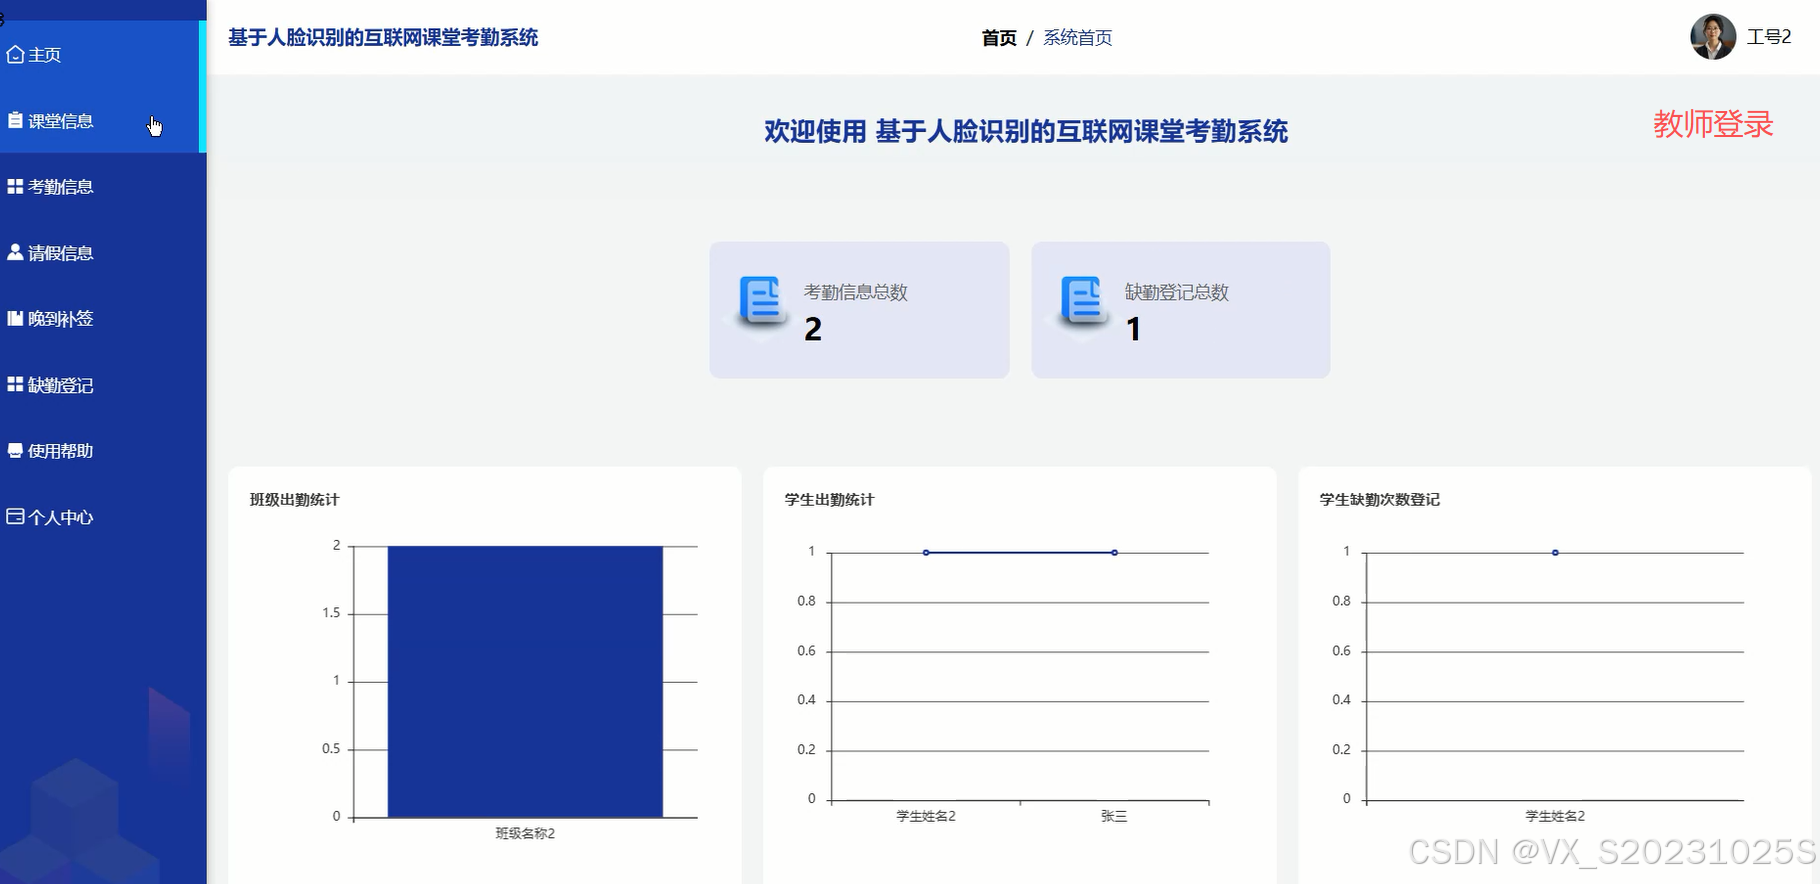This screenshot has width=1820, height=884.
Task: Click the clipboard icon beside 课堂信息
Action: click(15, 120)
